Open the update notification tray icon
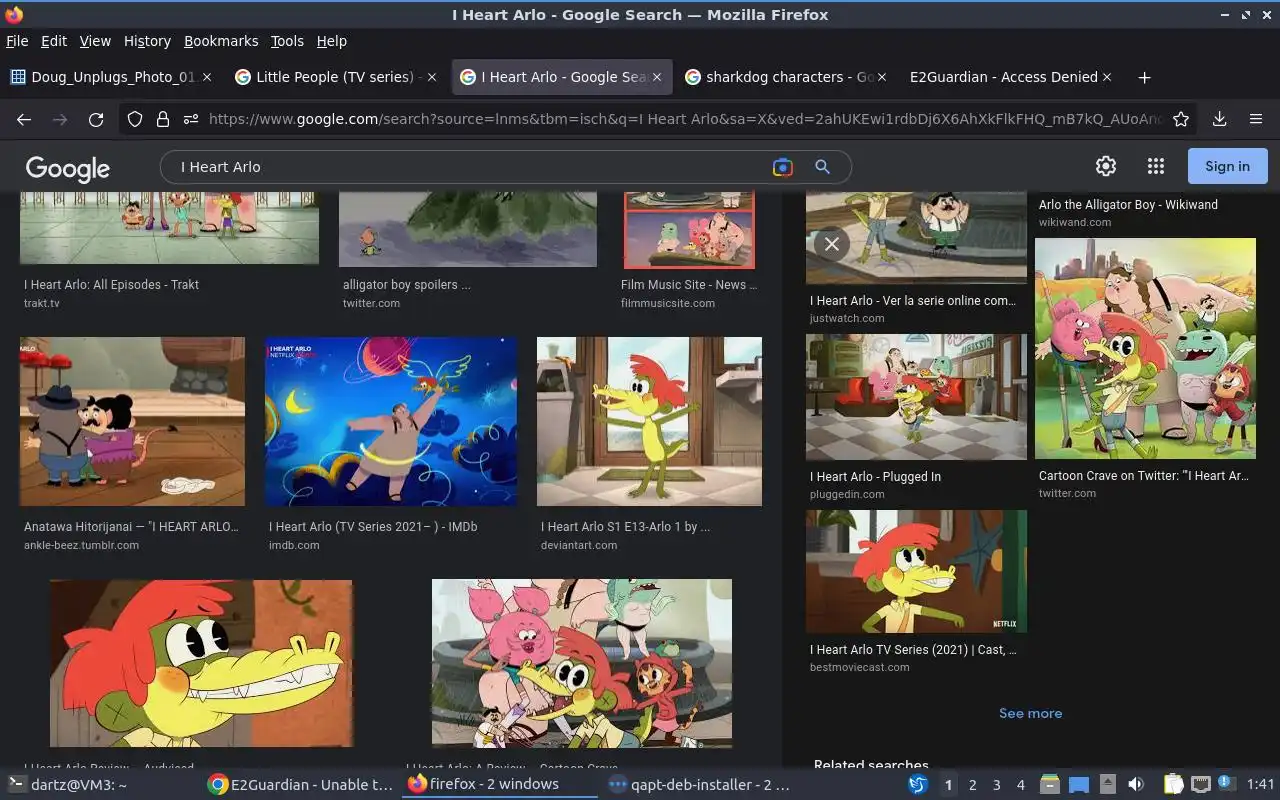Image resolution: width=1280 pixels, height=800 pixels. coord(1225,785)
